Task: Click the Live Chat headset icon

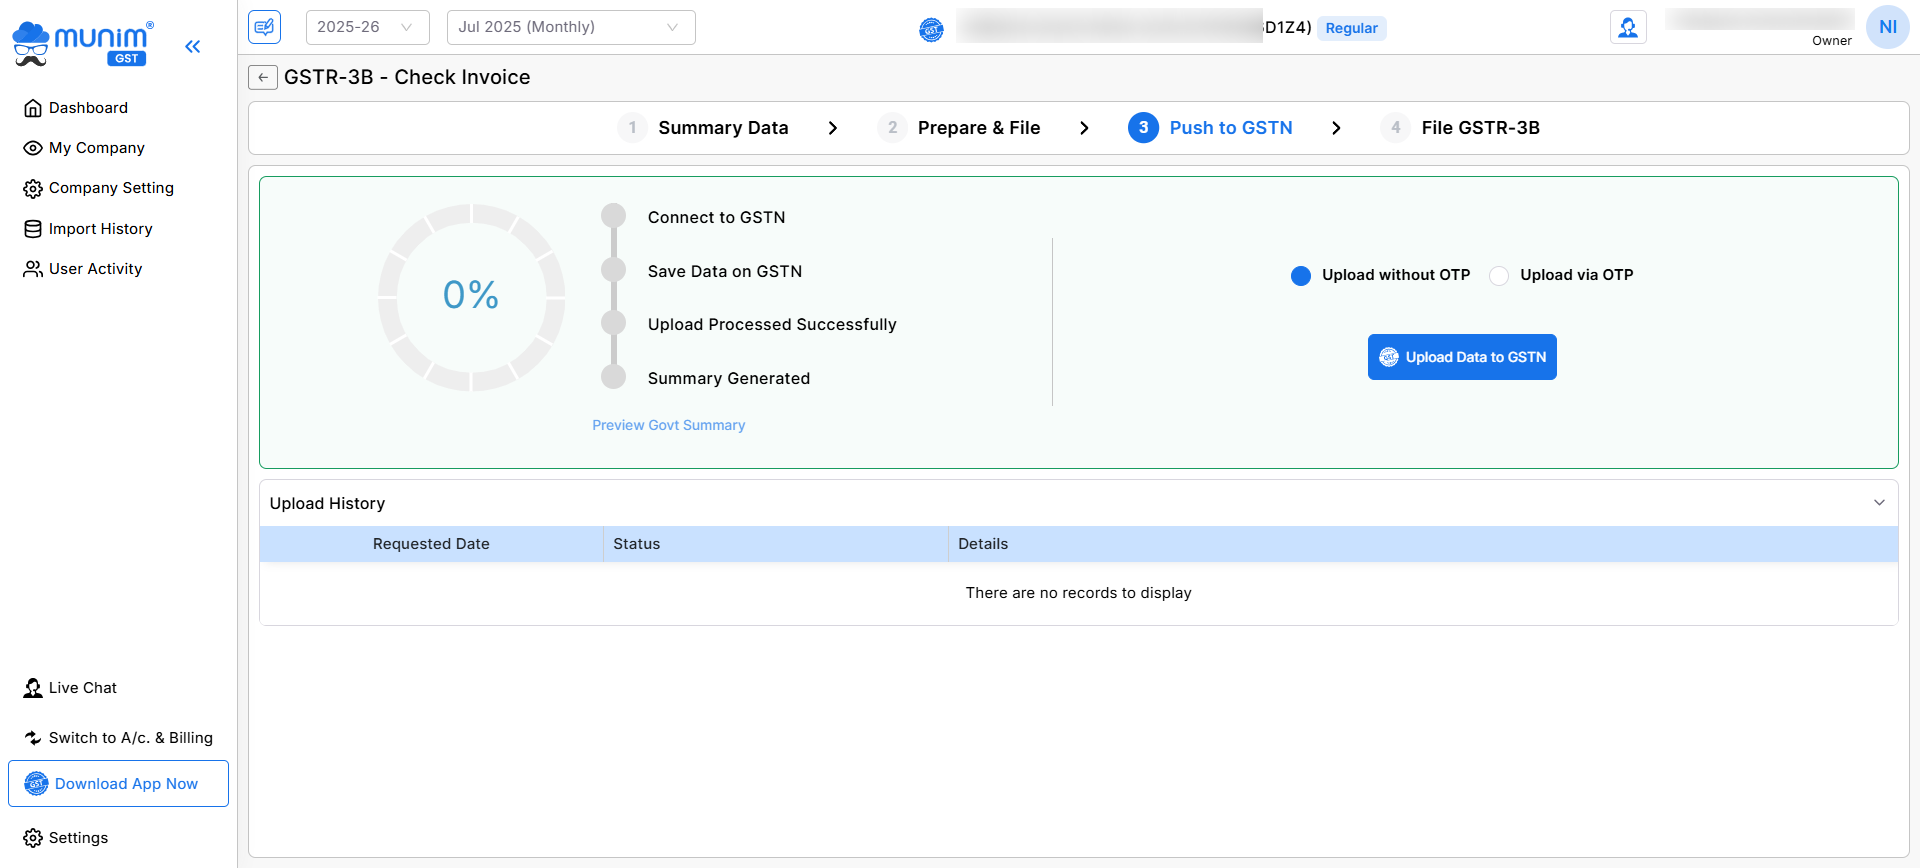Action: [x=33, y=688]
